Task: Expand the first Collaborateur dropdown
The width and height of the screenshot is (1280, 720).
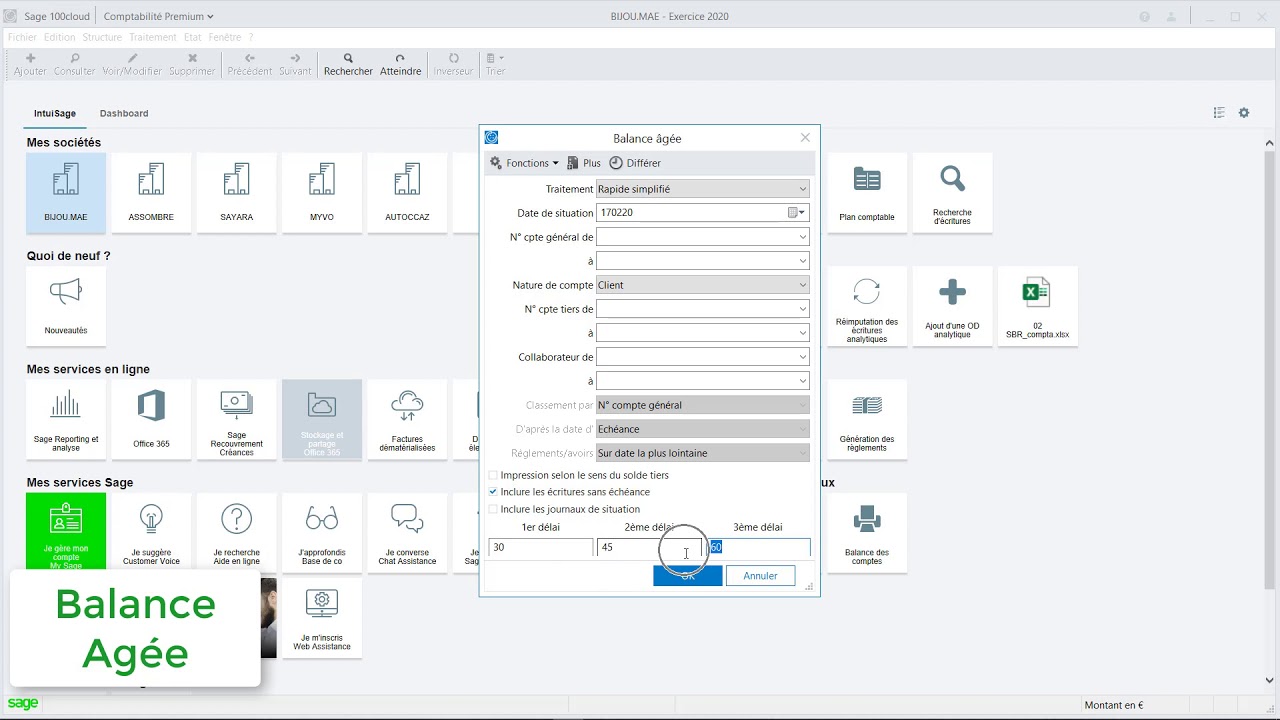Action: click(802, 357)
